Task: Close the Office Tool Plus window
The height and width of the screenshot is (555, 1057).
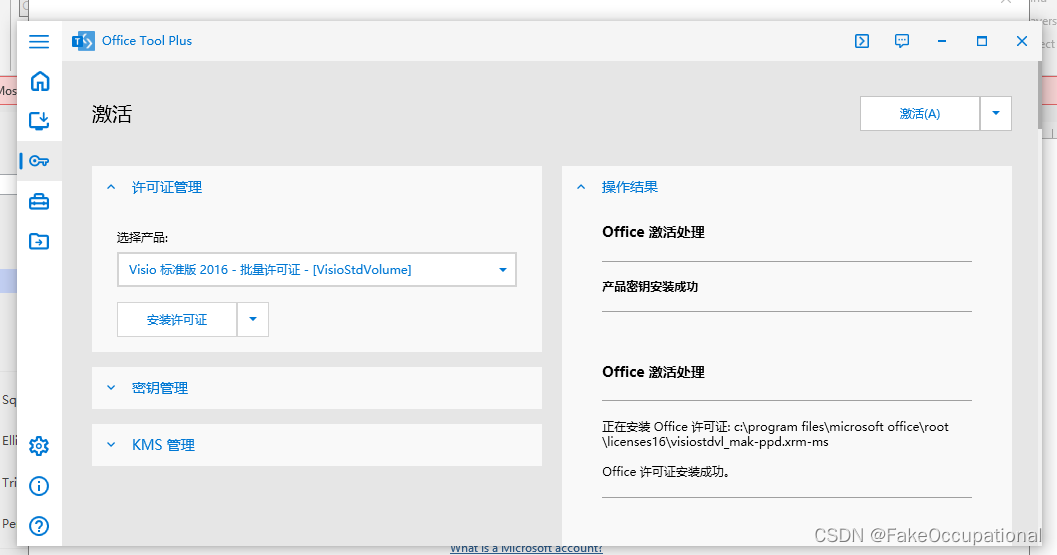Action: [x=1022, y=41]
